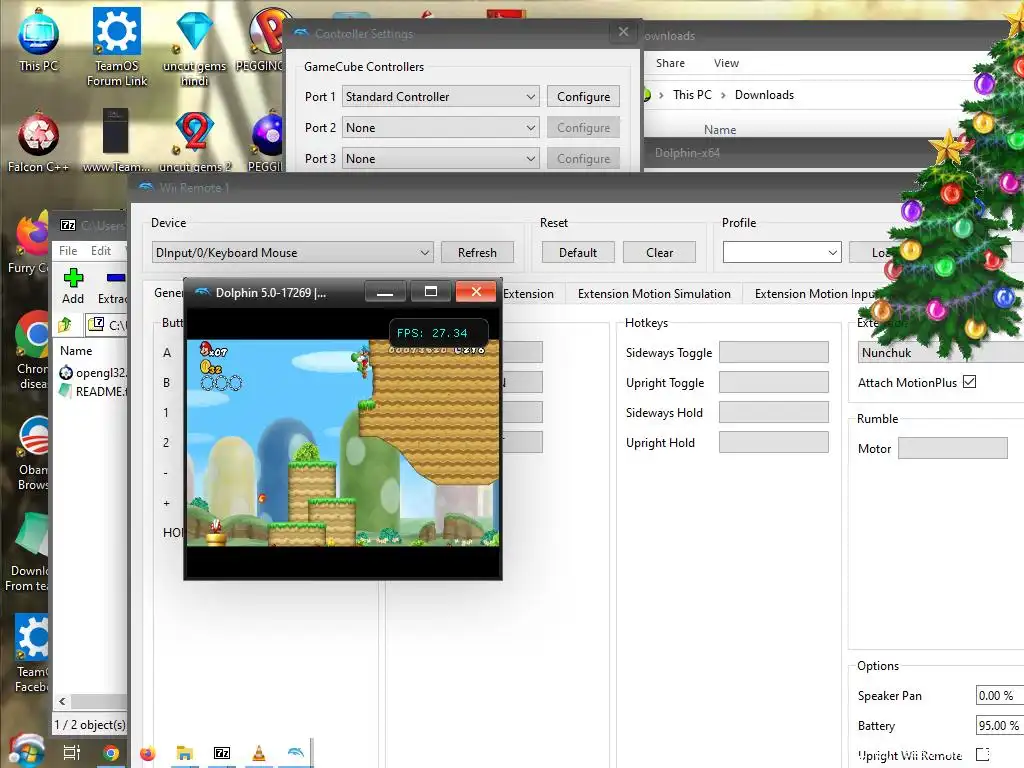Click the Sideways Toggle hotkey field
This screenshot has height=768, width=1024.
(774, 353)
